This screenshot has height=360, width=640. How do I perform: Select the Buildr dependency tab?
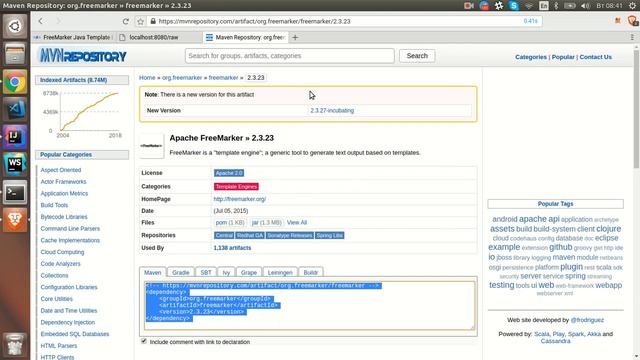[x=311, y=272]
